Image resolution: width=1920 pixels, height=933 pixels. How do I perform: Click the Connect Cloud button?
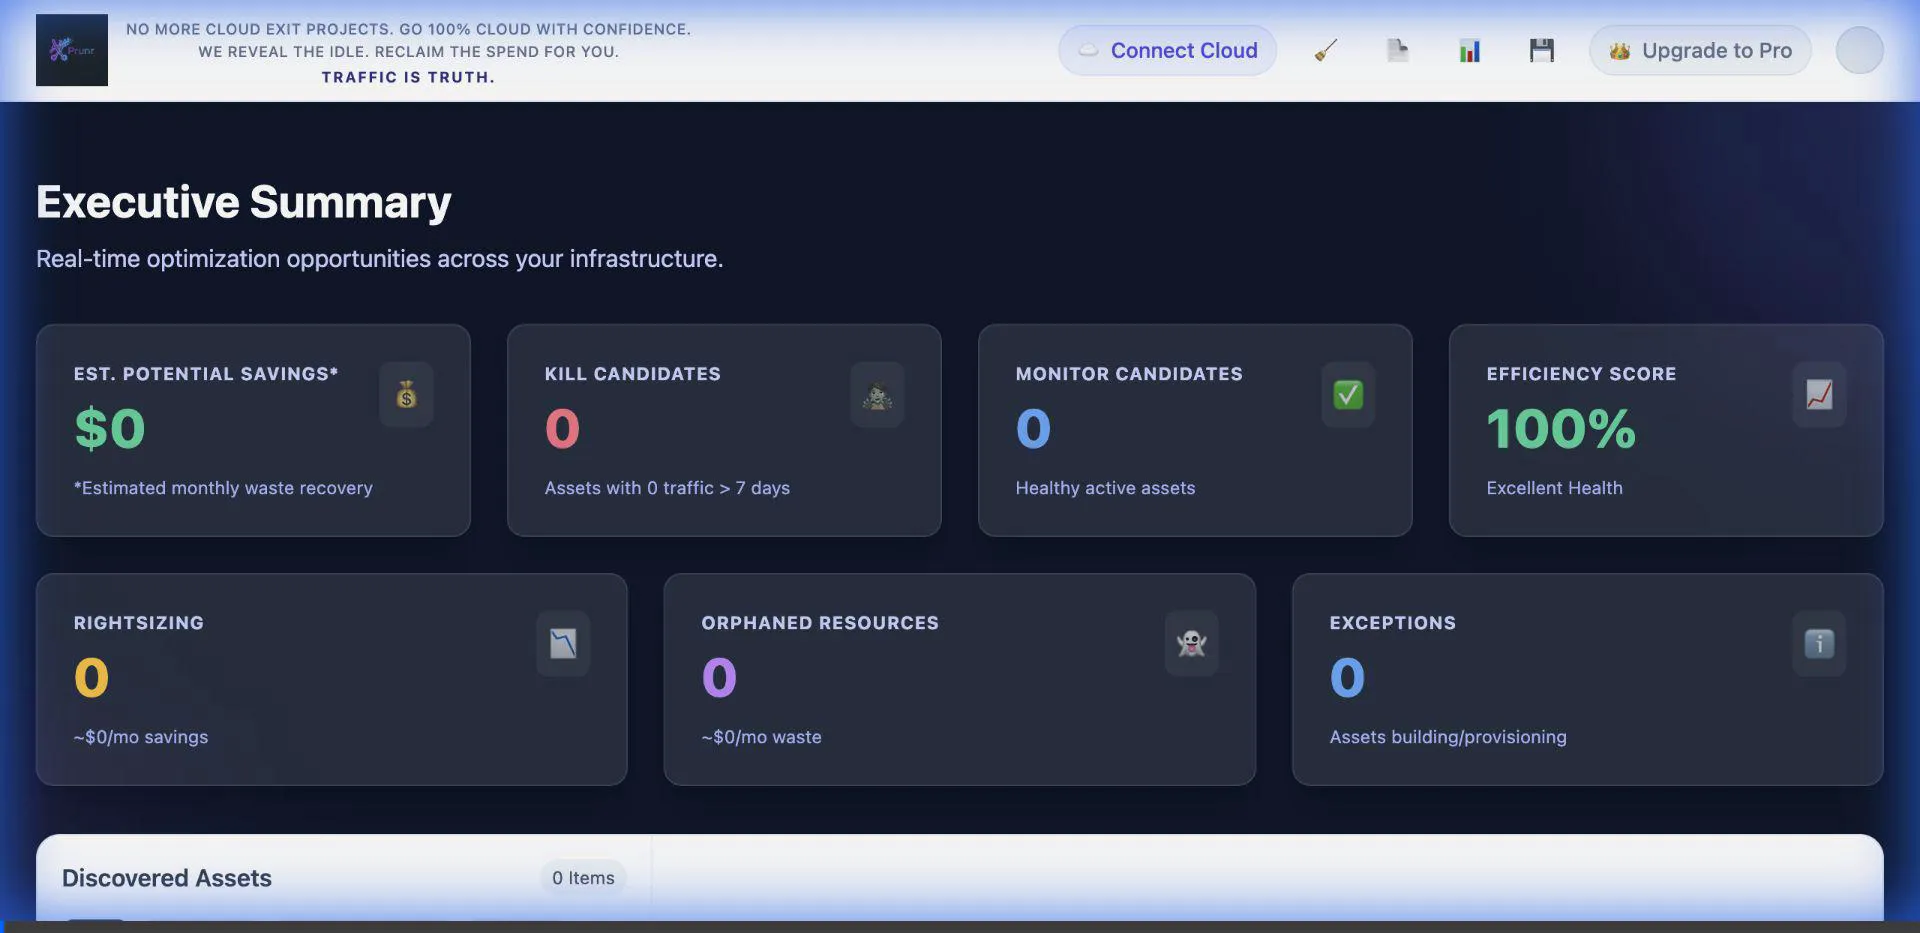(1167, 50)
